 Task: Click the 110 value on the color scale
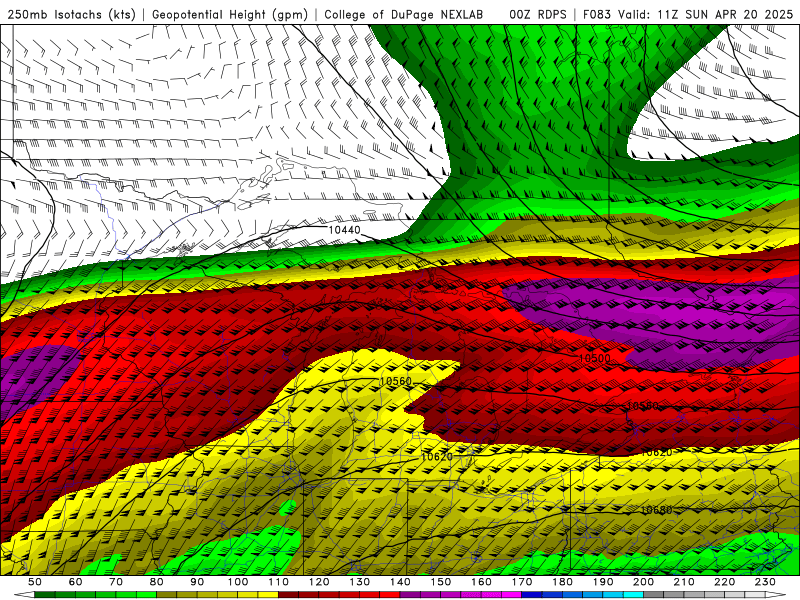point(278,582)
